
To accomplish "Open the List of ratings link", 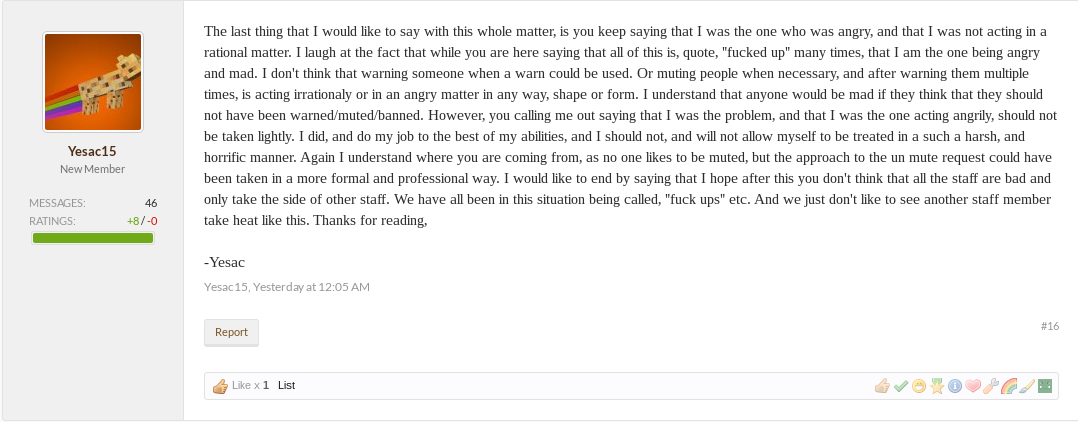I will pyautogui.click(x=286, y=386).
